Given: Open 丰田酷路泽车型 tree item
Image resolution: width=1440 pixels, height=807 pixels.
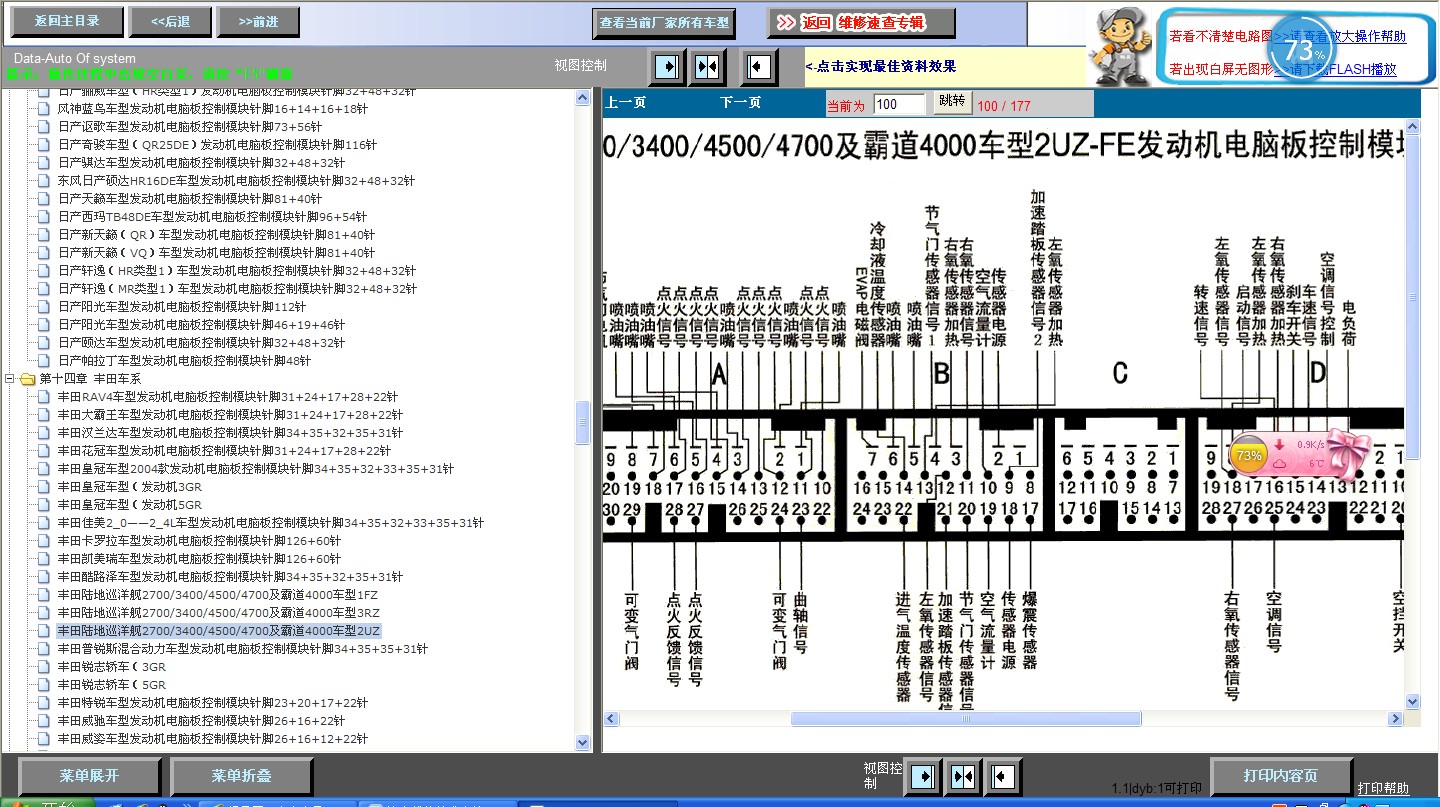Looking at the screenshot, I should click(230, 577).
